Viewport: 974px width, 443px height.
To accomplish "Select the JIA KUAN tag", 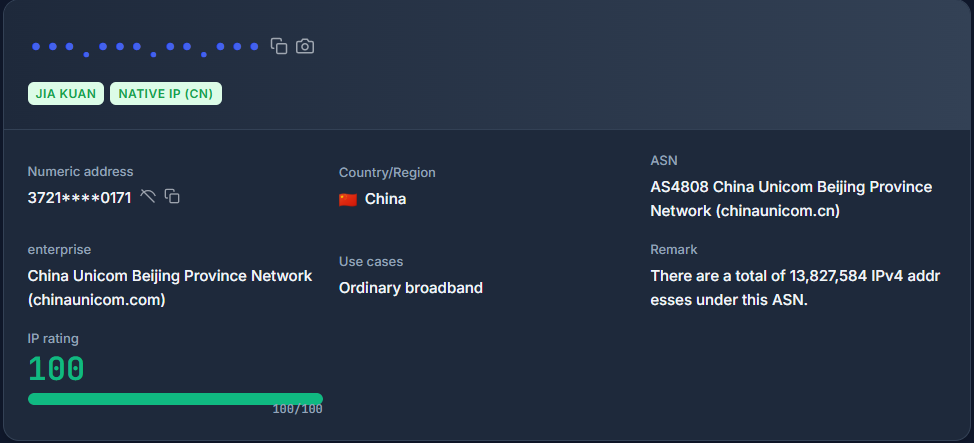I will pyautogui.click(x=66, y=94).
